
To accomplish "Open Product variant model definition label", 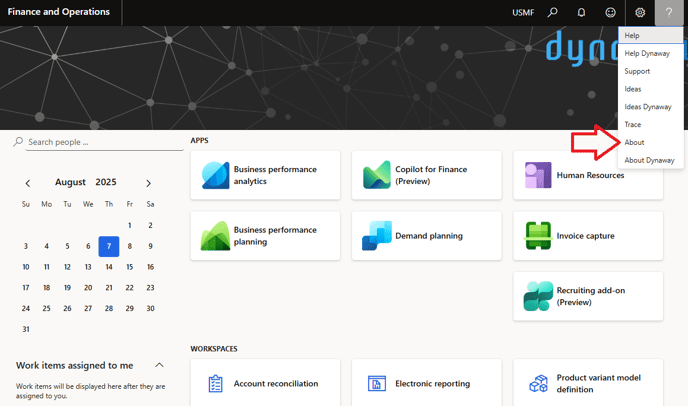I will 598,384.
